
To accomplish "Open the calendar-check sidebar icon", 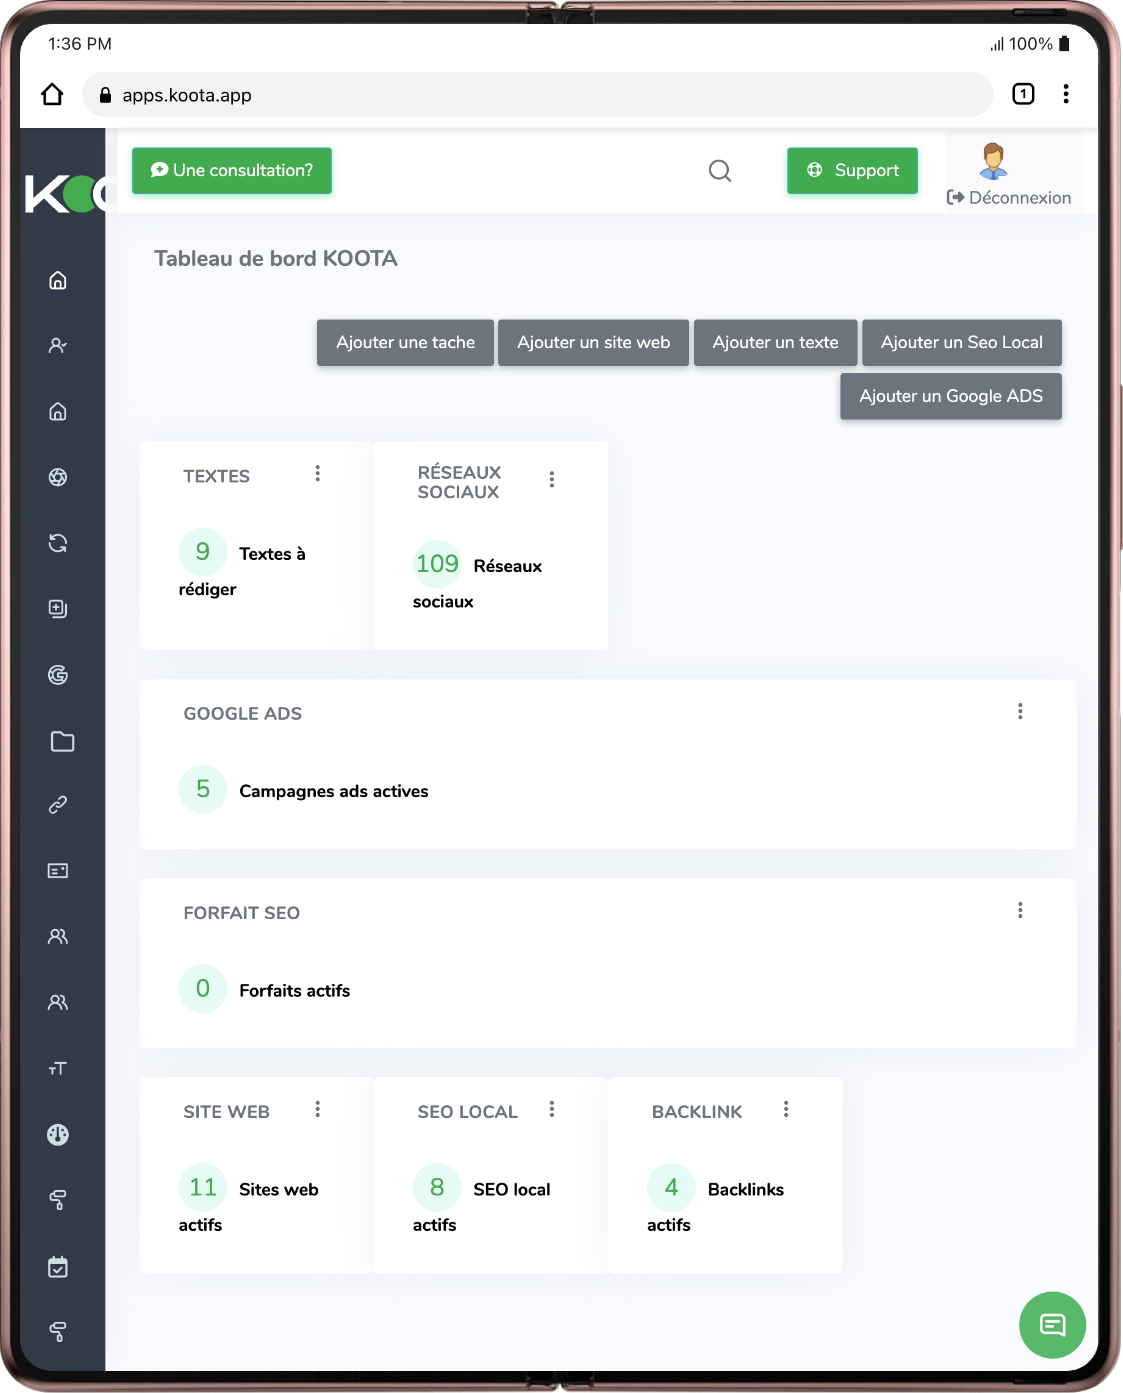I will point(58,1267).
